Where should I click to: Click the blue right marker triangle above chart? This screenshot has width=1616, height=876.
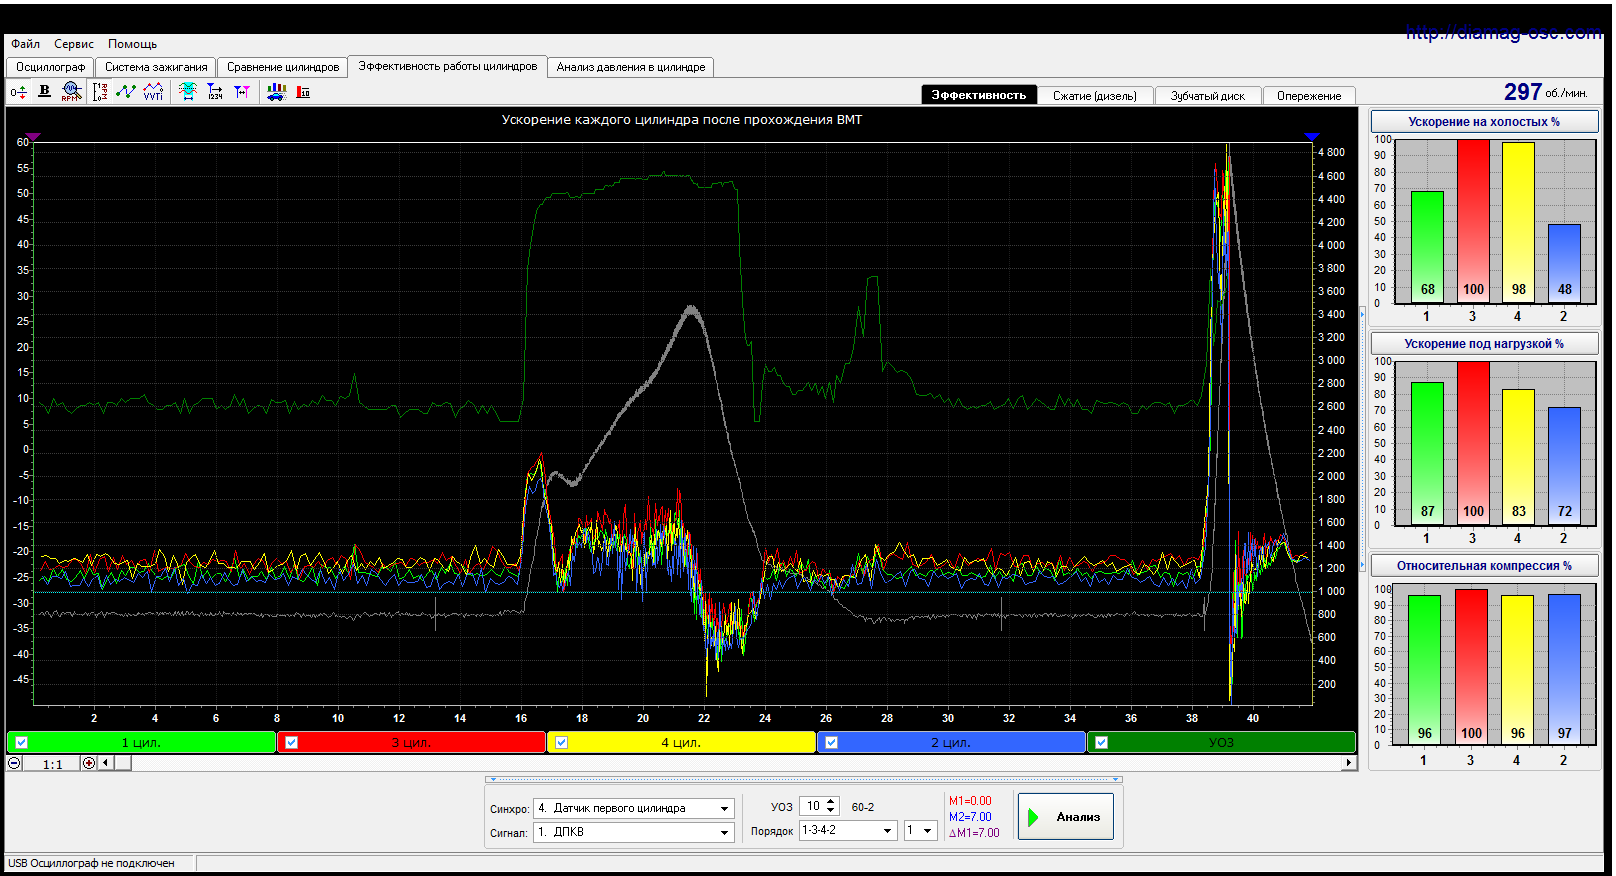pyautogui.click(x=1312, y=137)
